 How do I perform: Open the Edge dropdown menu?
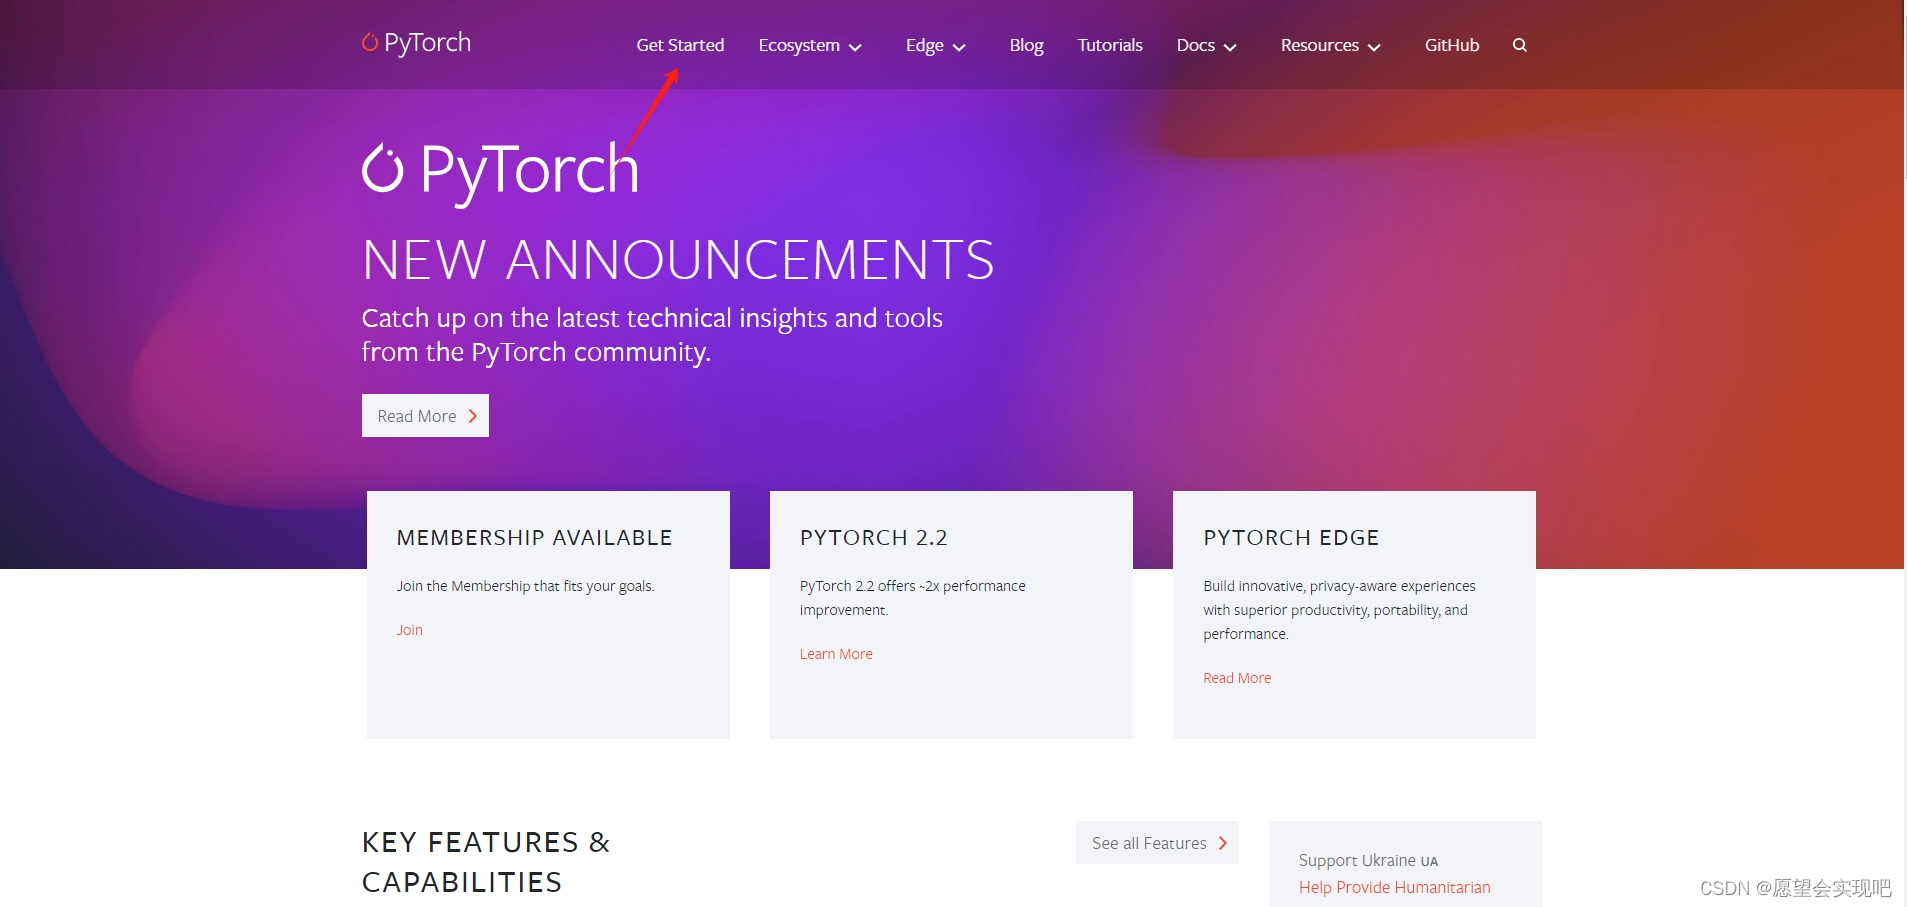tap(934, 45)
